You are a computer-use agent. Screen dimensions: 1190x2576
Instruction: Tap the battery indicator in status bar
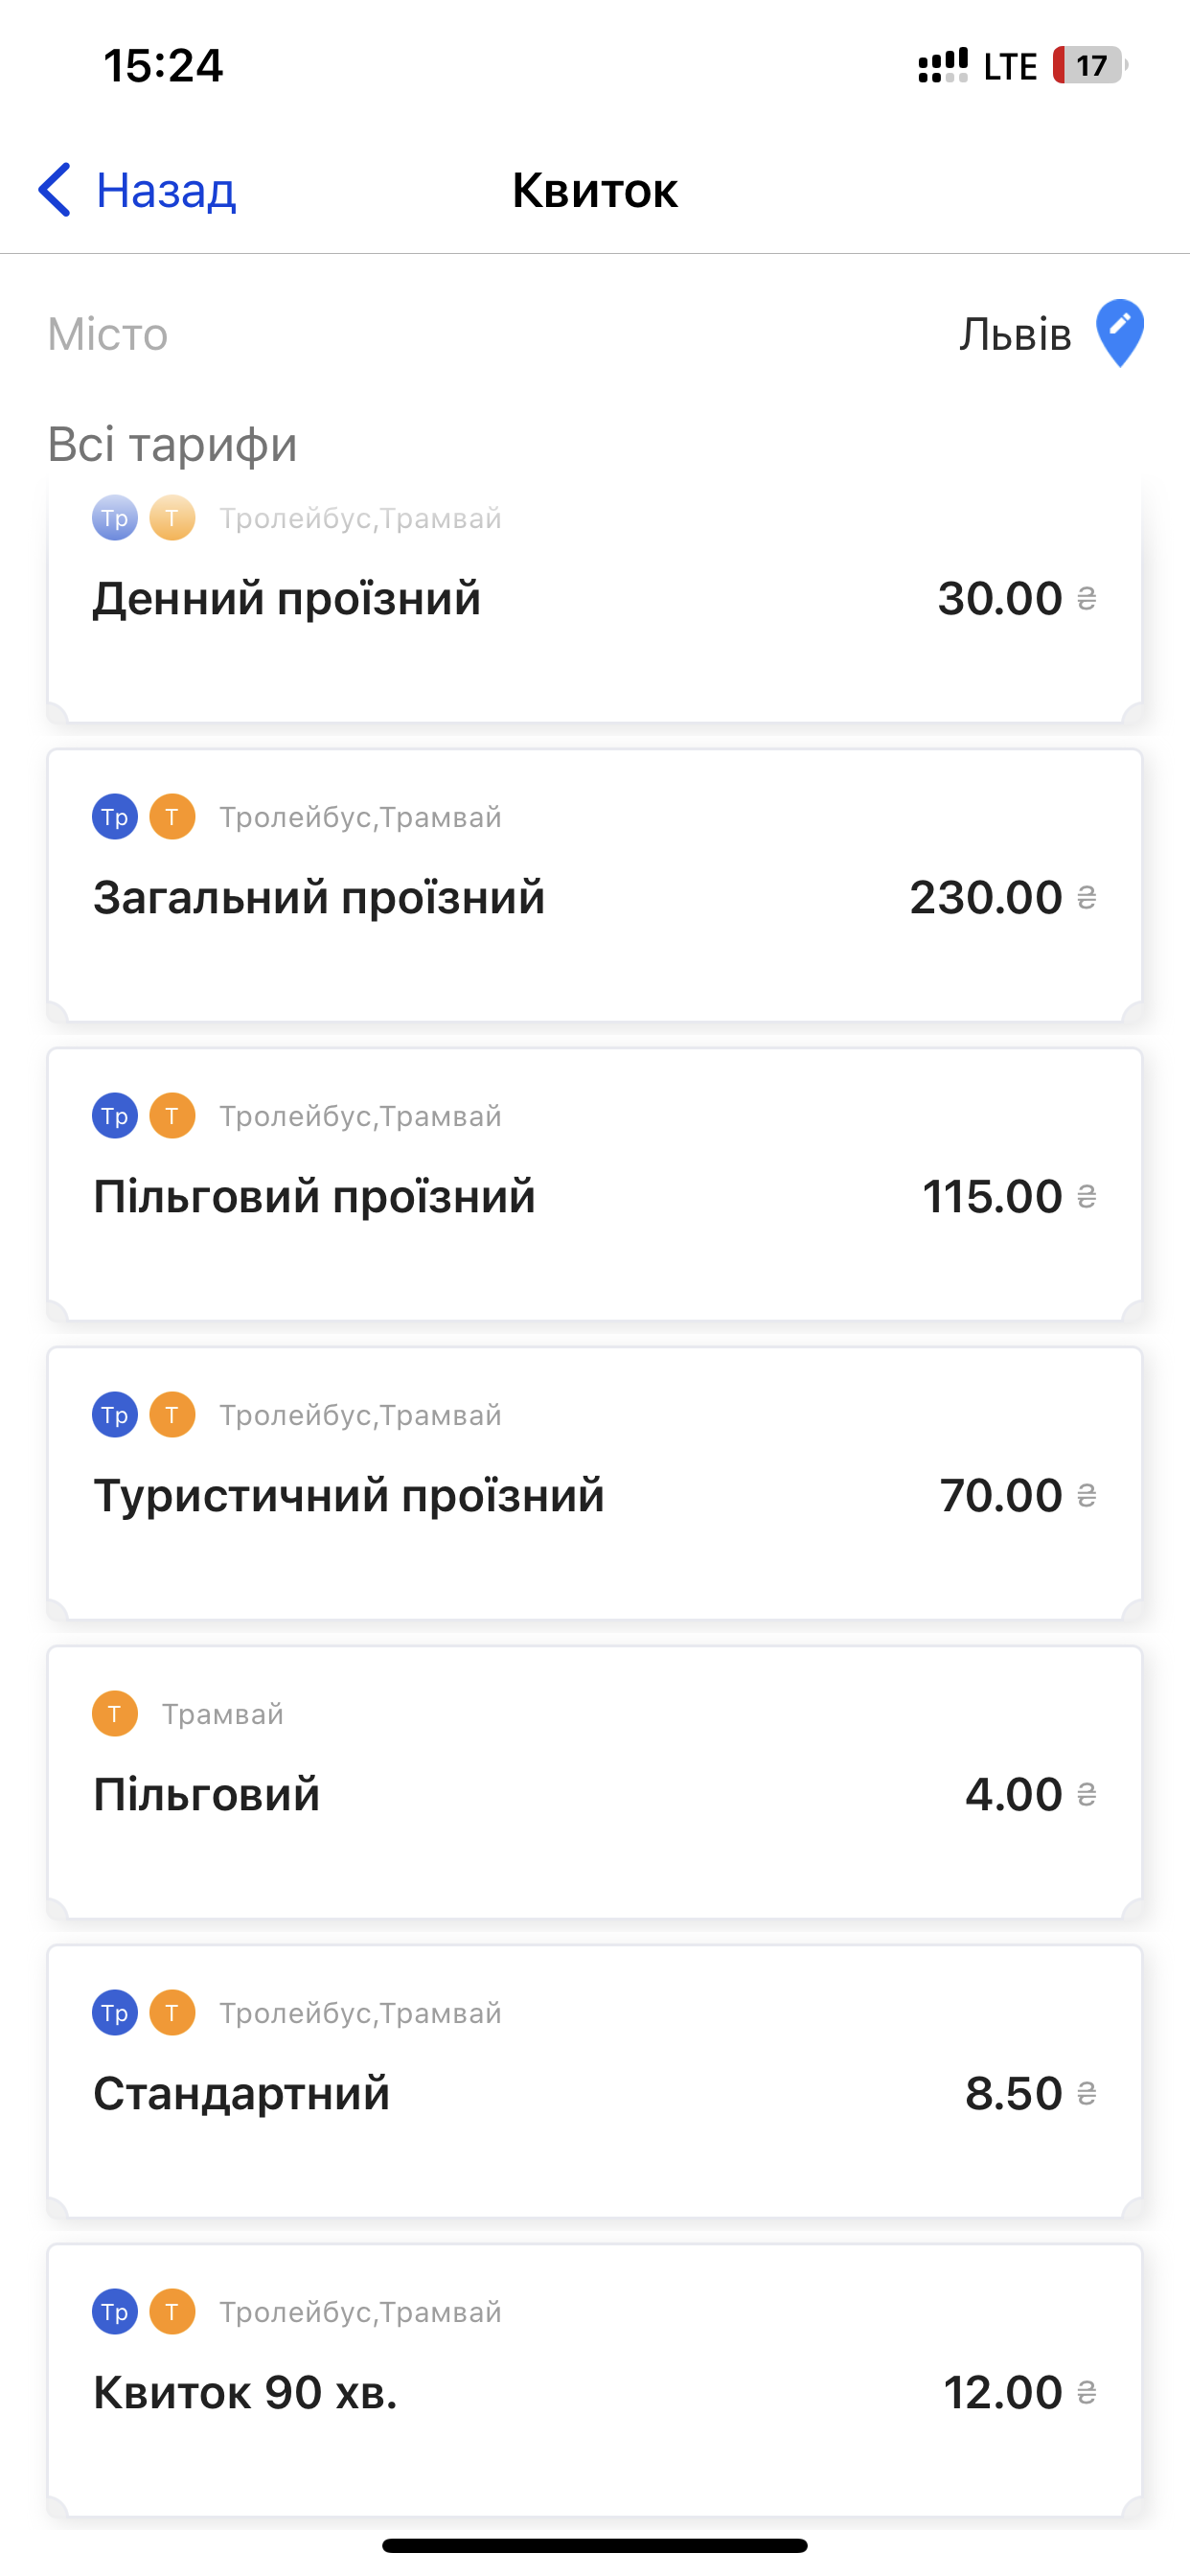[x=1089, y=66]
